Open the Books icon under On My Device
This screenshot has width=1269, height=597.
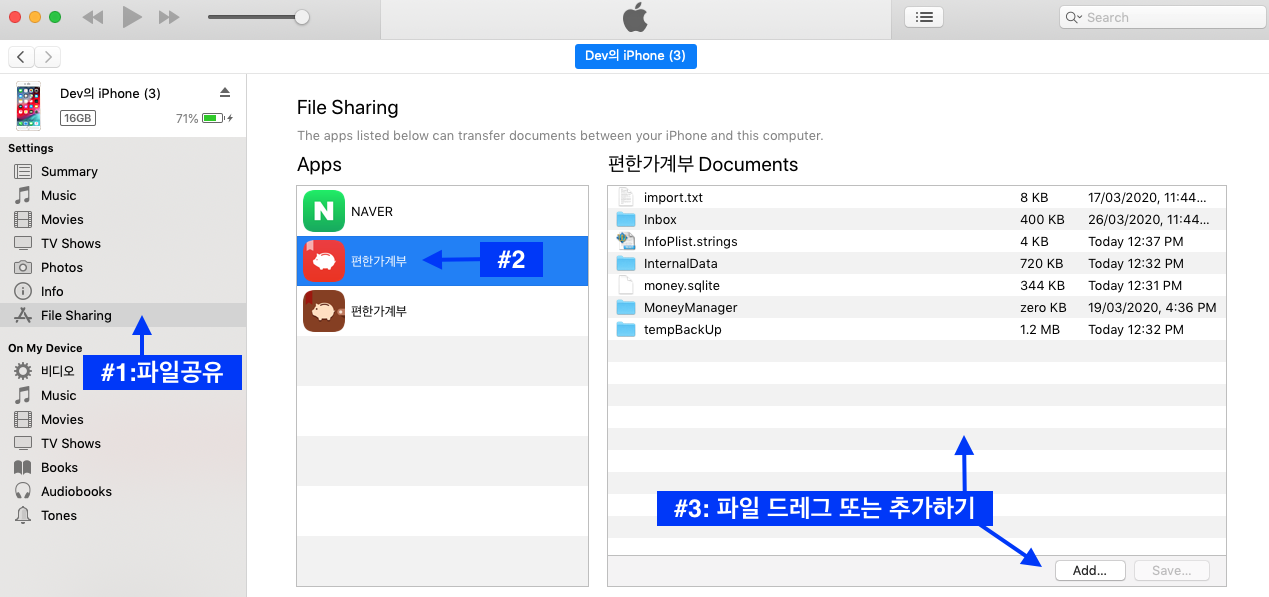click(23, 468)
